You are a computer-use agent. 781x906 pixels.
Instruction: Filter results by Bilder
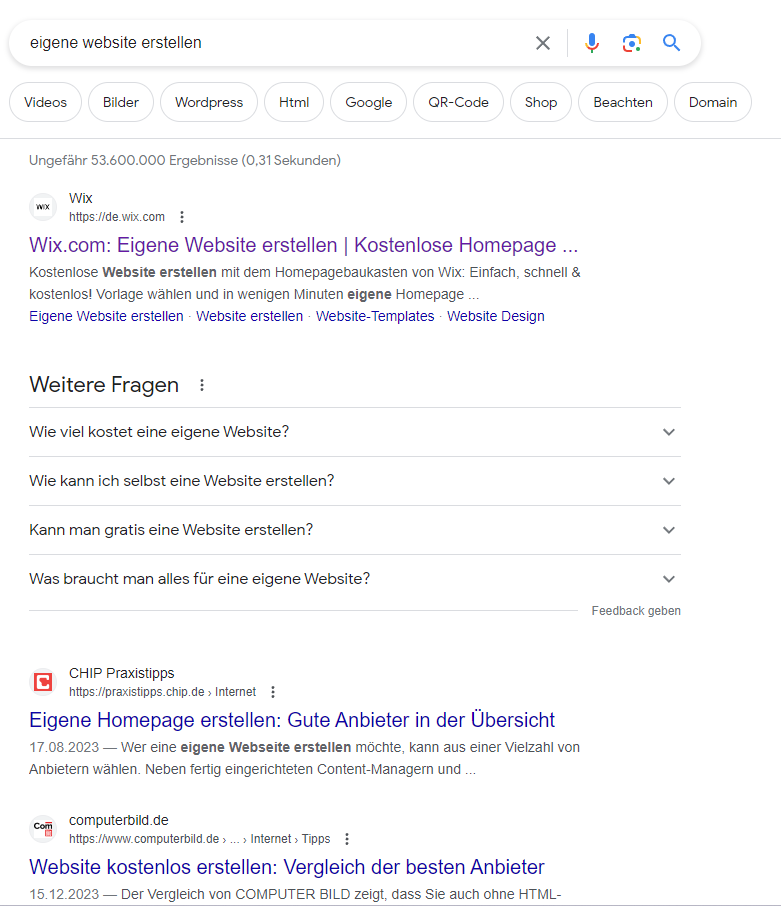tap(121, 102)
